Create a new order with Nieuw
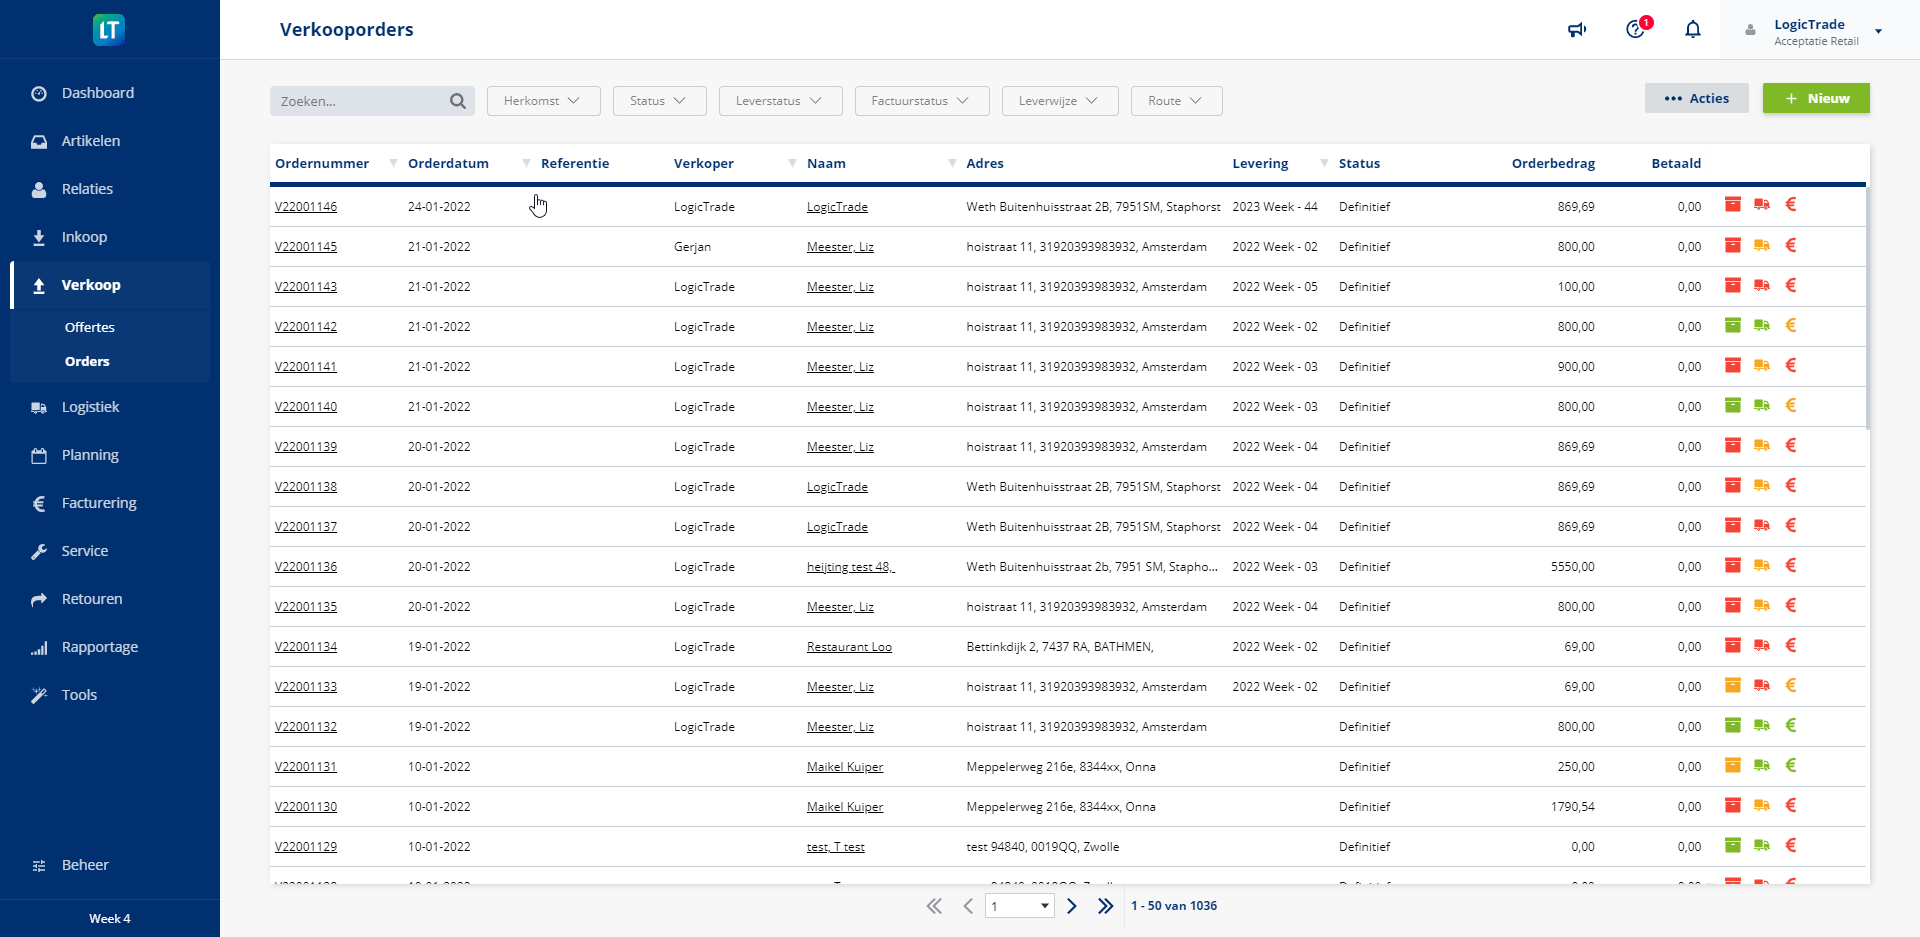The image size is (1920, 937). (x=1816, y=98)
